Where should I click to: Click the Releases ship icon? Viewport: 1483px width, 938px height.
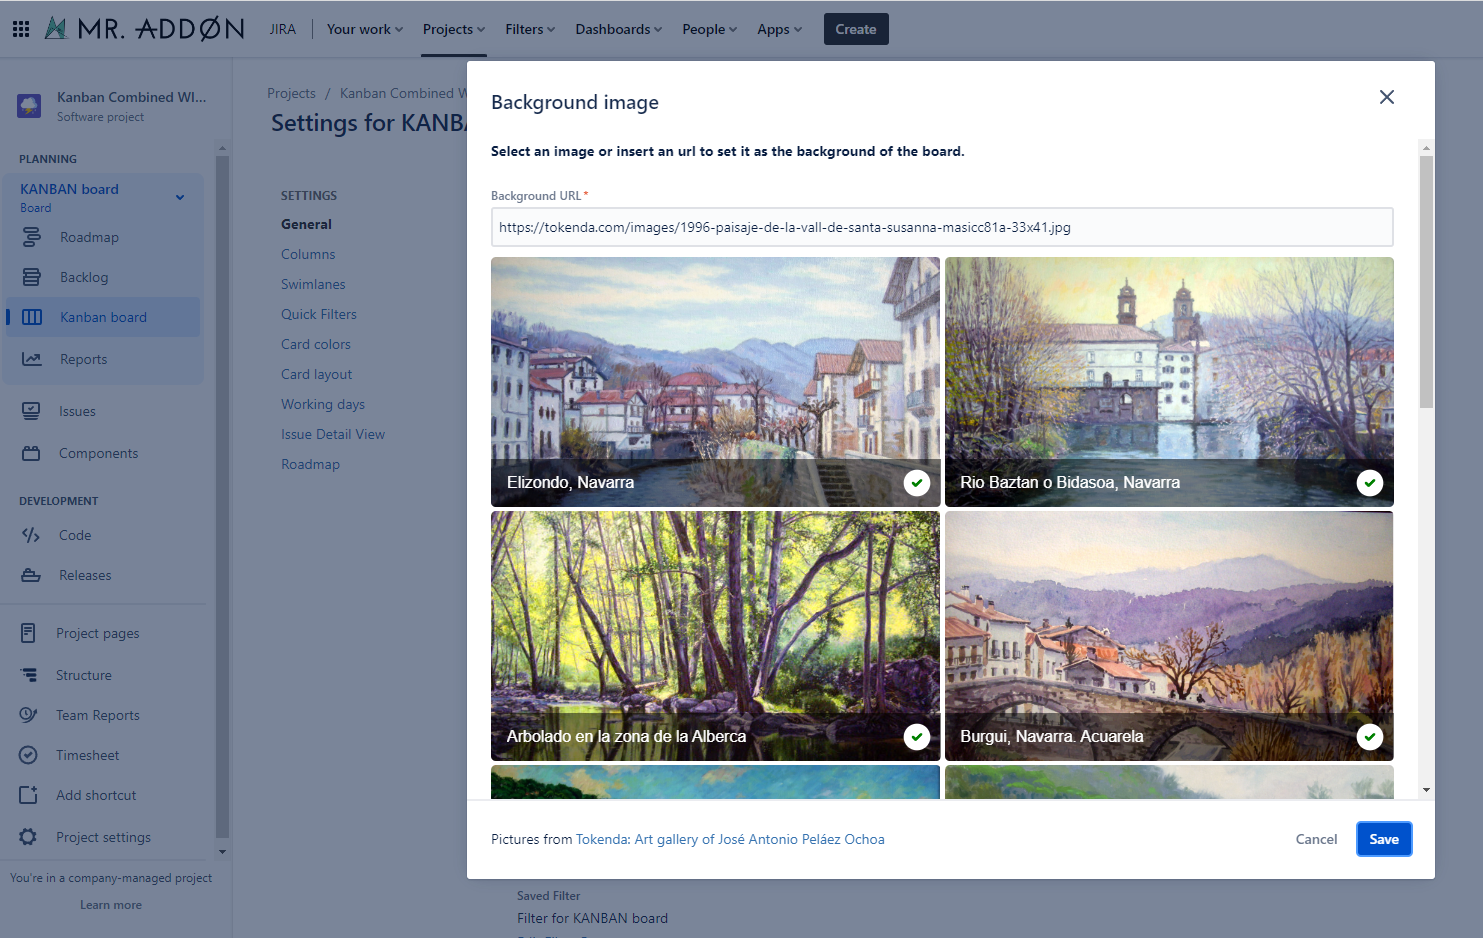(31, 575)
